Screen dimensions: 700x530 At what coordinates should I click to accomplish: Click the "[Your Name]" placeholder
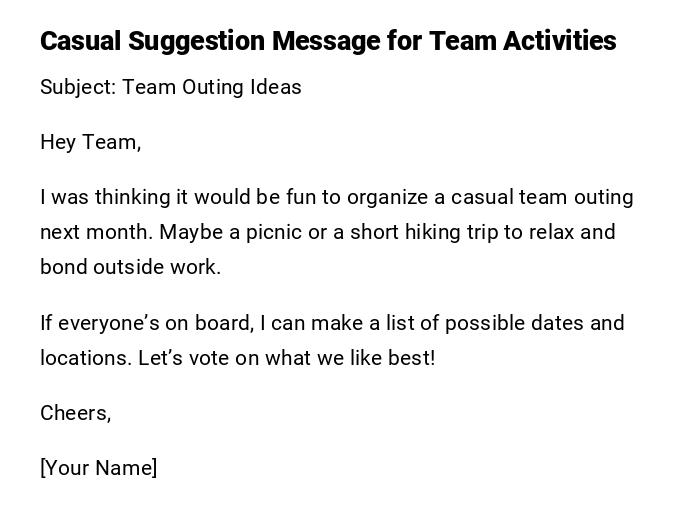coord(98,468)
